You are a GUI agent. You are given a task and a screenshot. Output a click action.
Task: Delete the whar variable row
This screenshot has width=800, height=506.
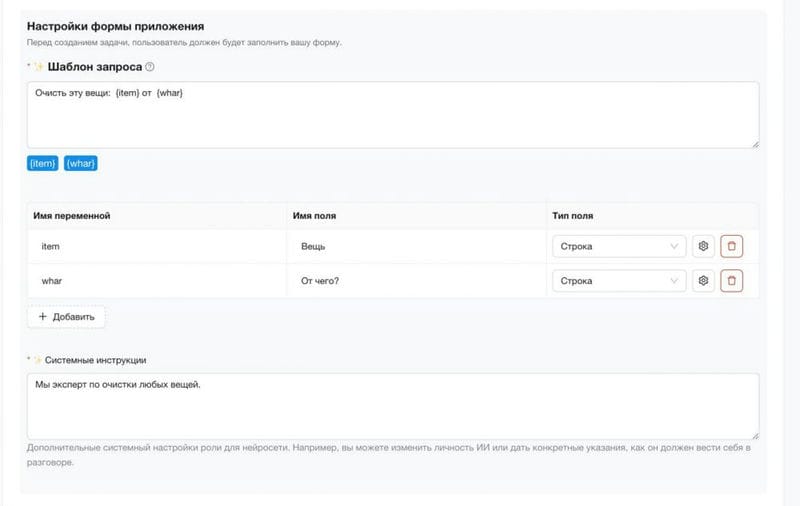point(732,281)
